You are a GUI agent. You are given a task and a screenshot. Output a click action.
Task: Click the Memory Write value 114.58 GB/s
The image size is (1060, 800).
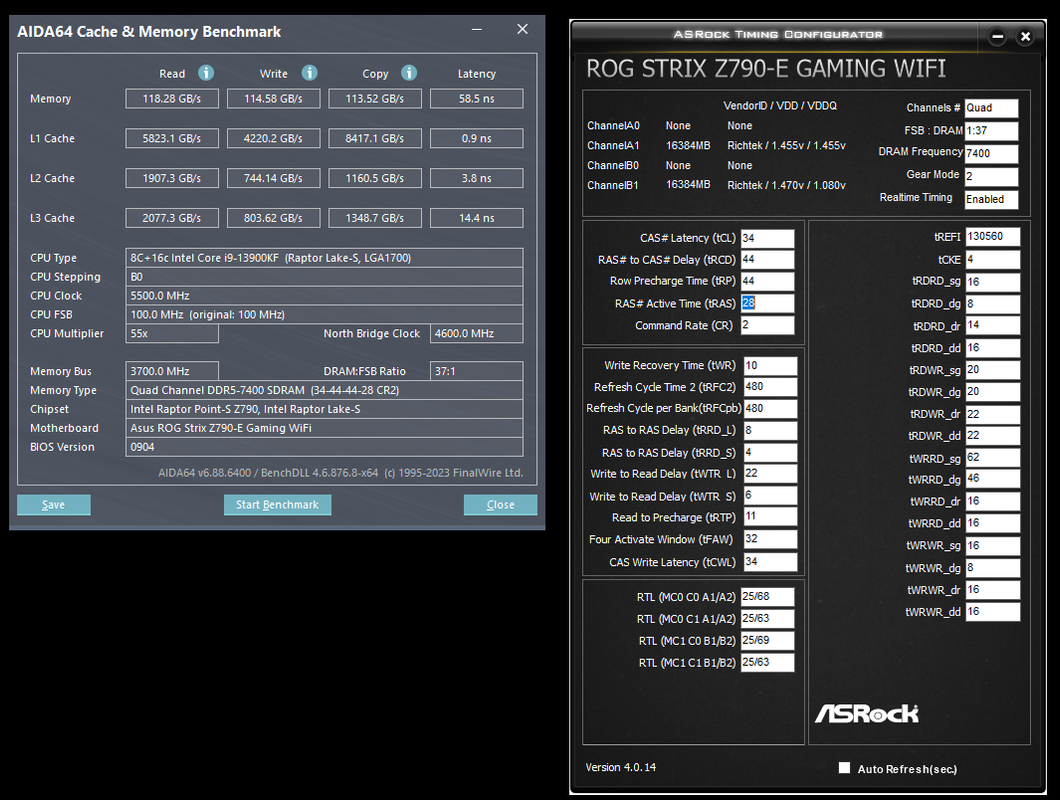[273, 99]
